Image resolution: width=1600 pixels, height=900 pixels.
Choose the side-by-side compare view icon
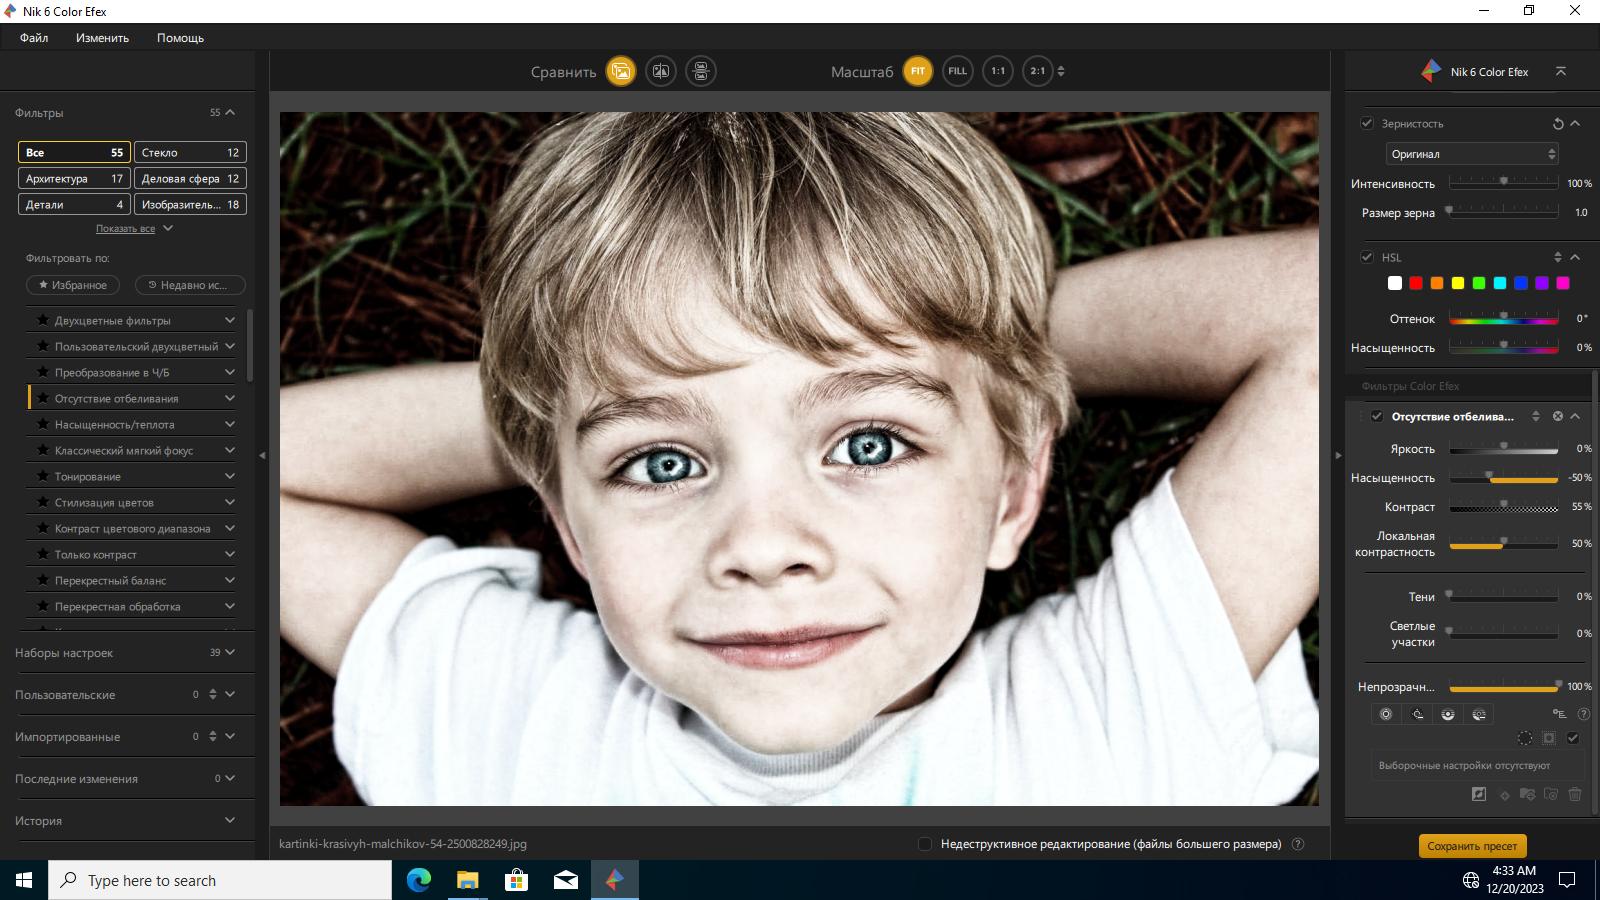[701, 71]
